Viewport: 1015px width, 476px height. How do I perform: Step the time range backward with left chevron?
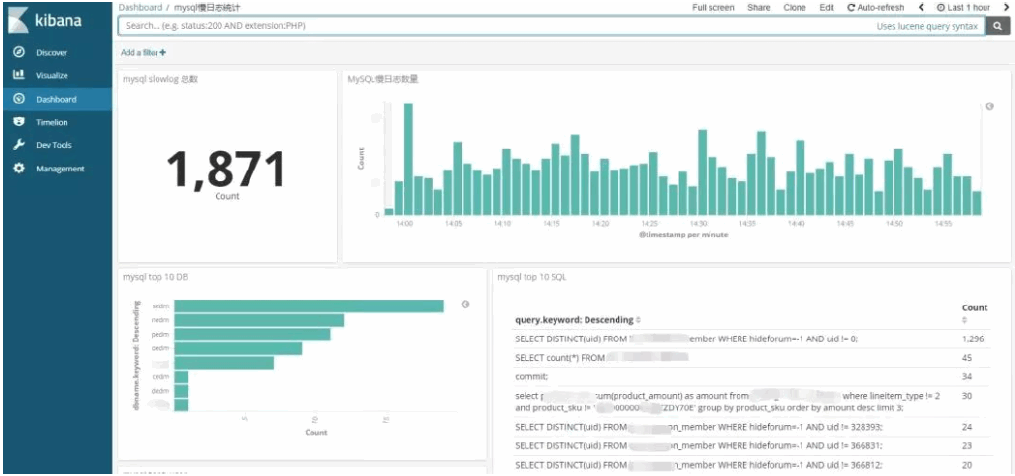click(920, 8)
